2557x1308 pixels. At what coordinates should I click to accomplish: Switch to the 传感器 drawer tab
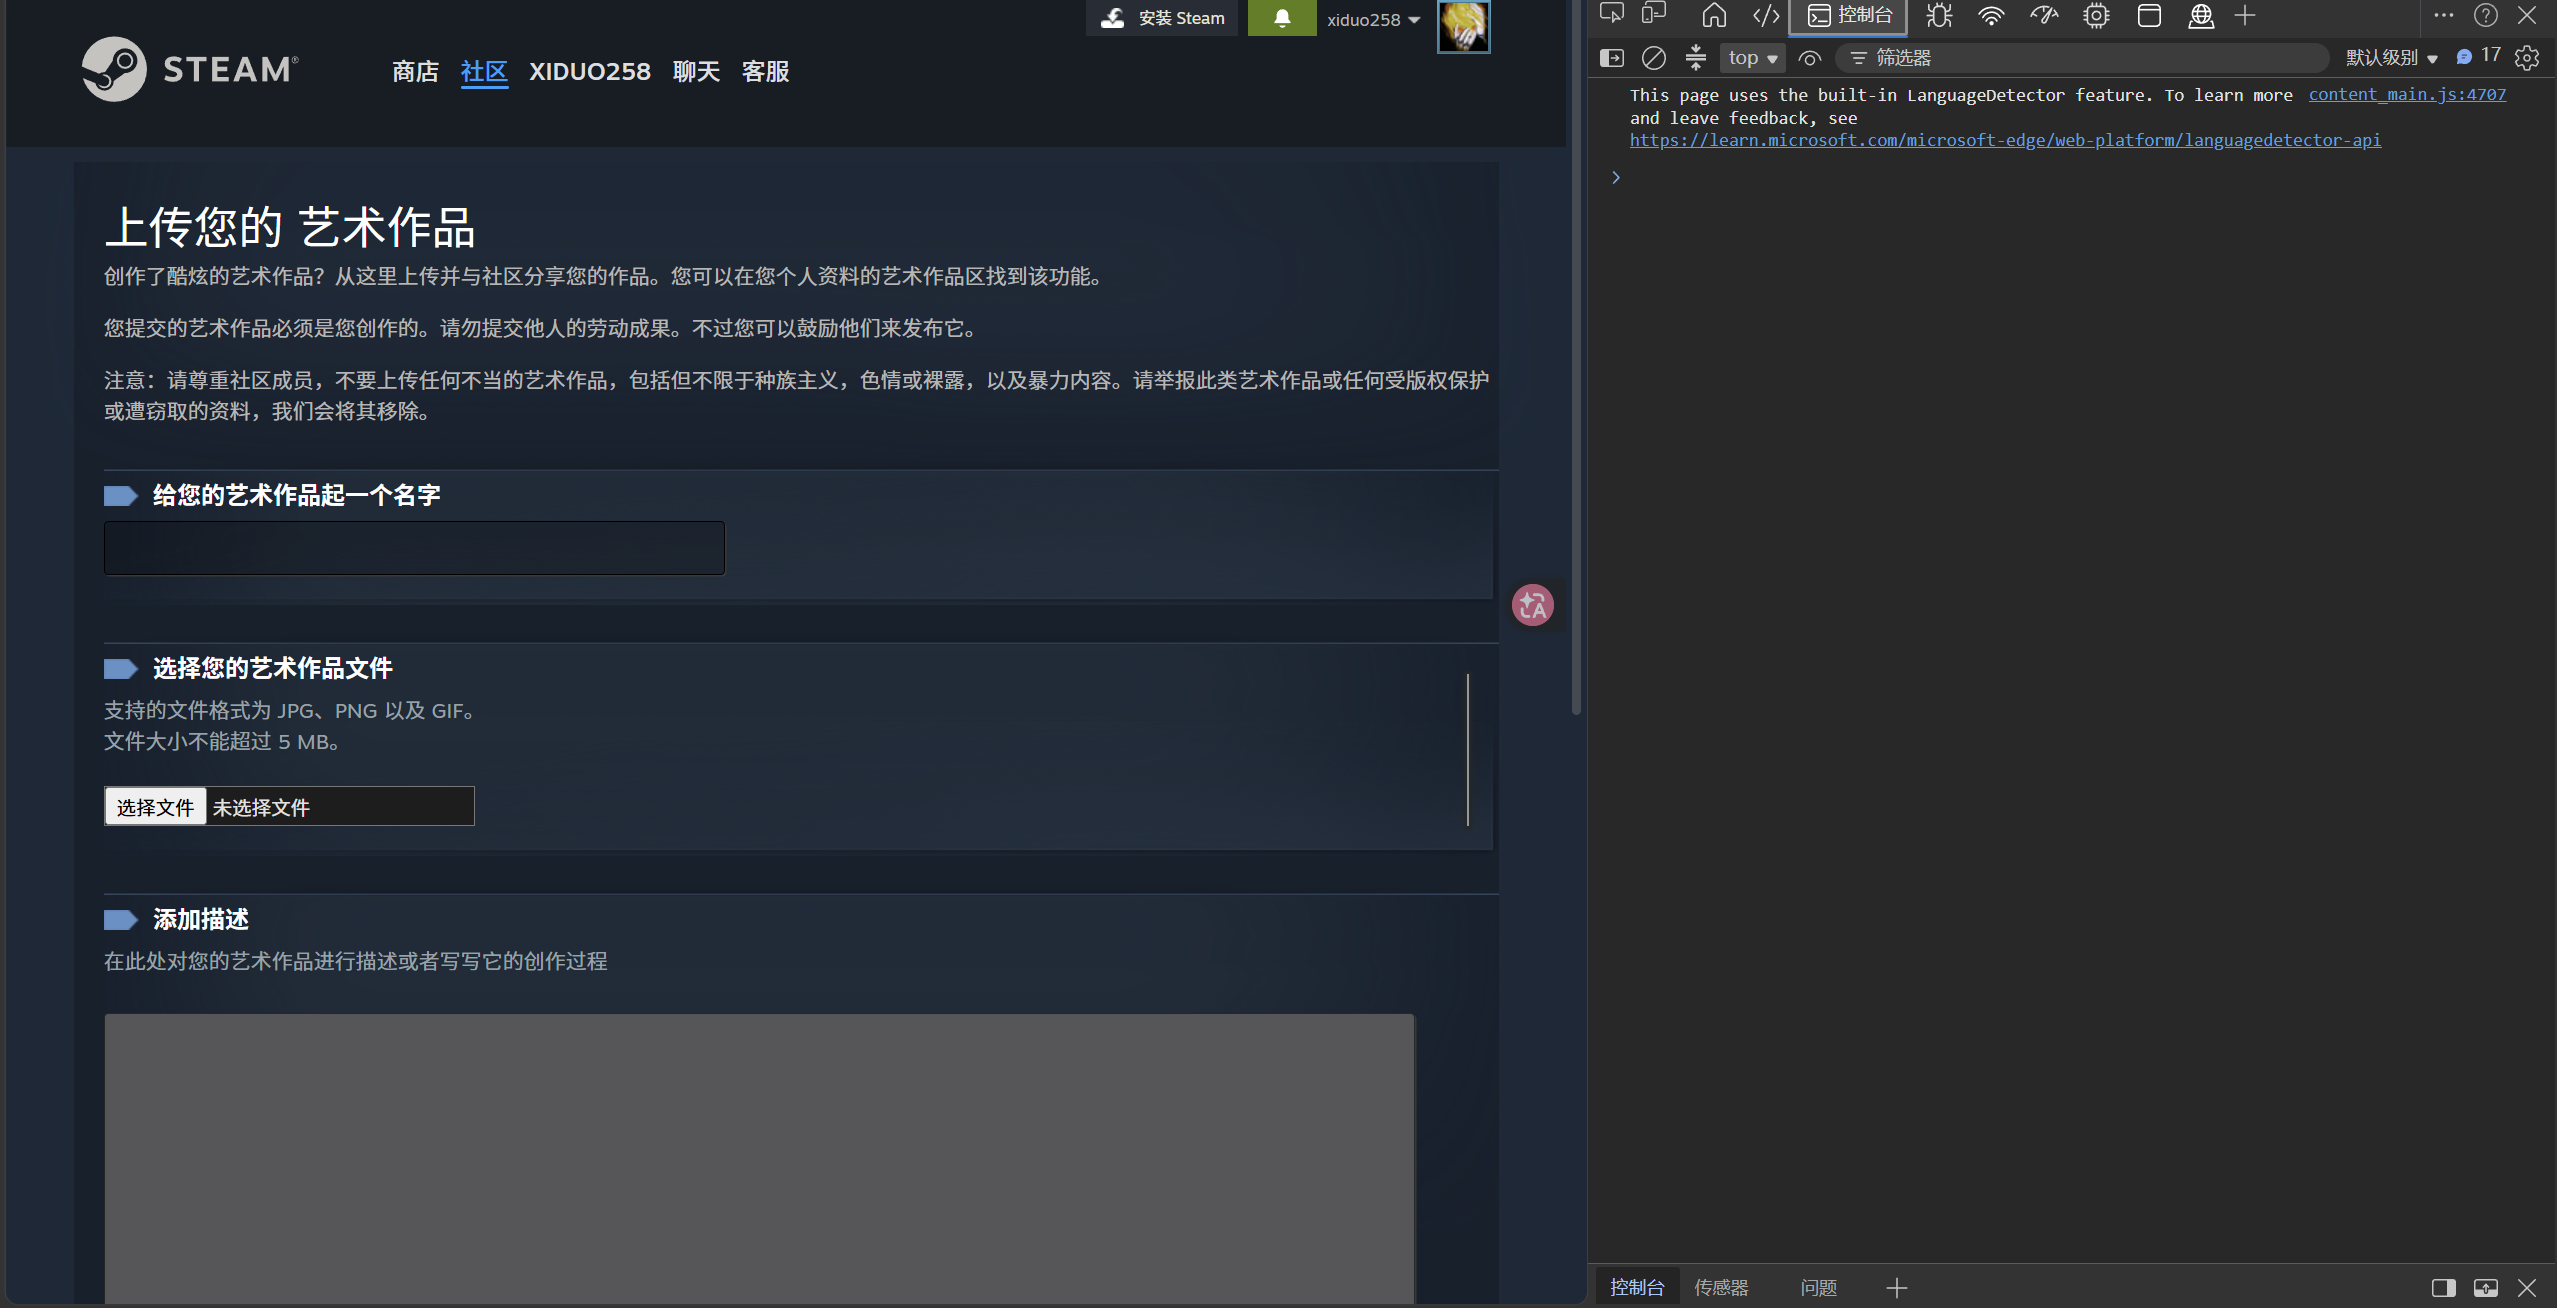pyautogui.click(x=1721, y=1287)
